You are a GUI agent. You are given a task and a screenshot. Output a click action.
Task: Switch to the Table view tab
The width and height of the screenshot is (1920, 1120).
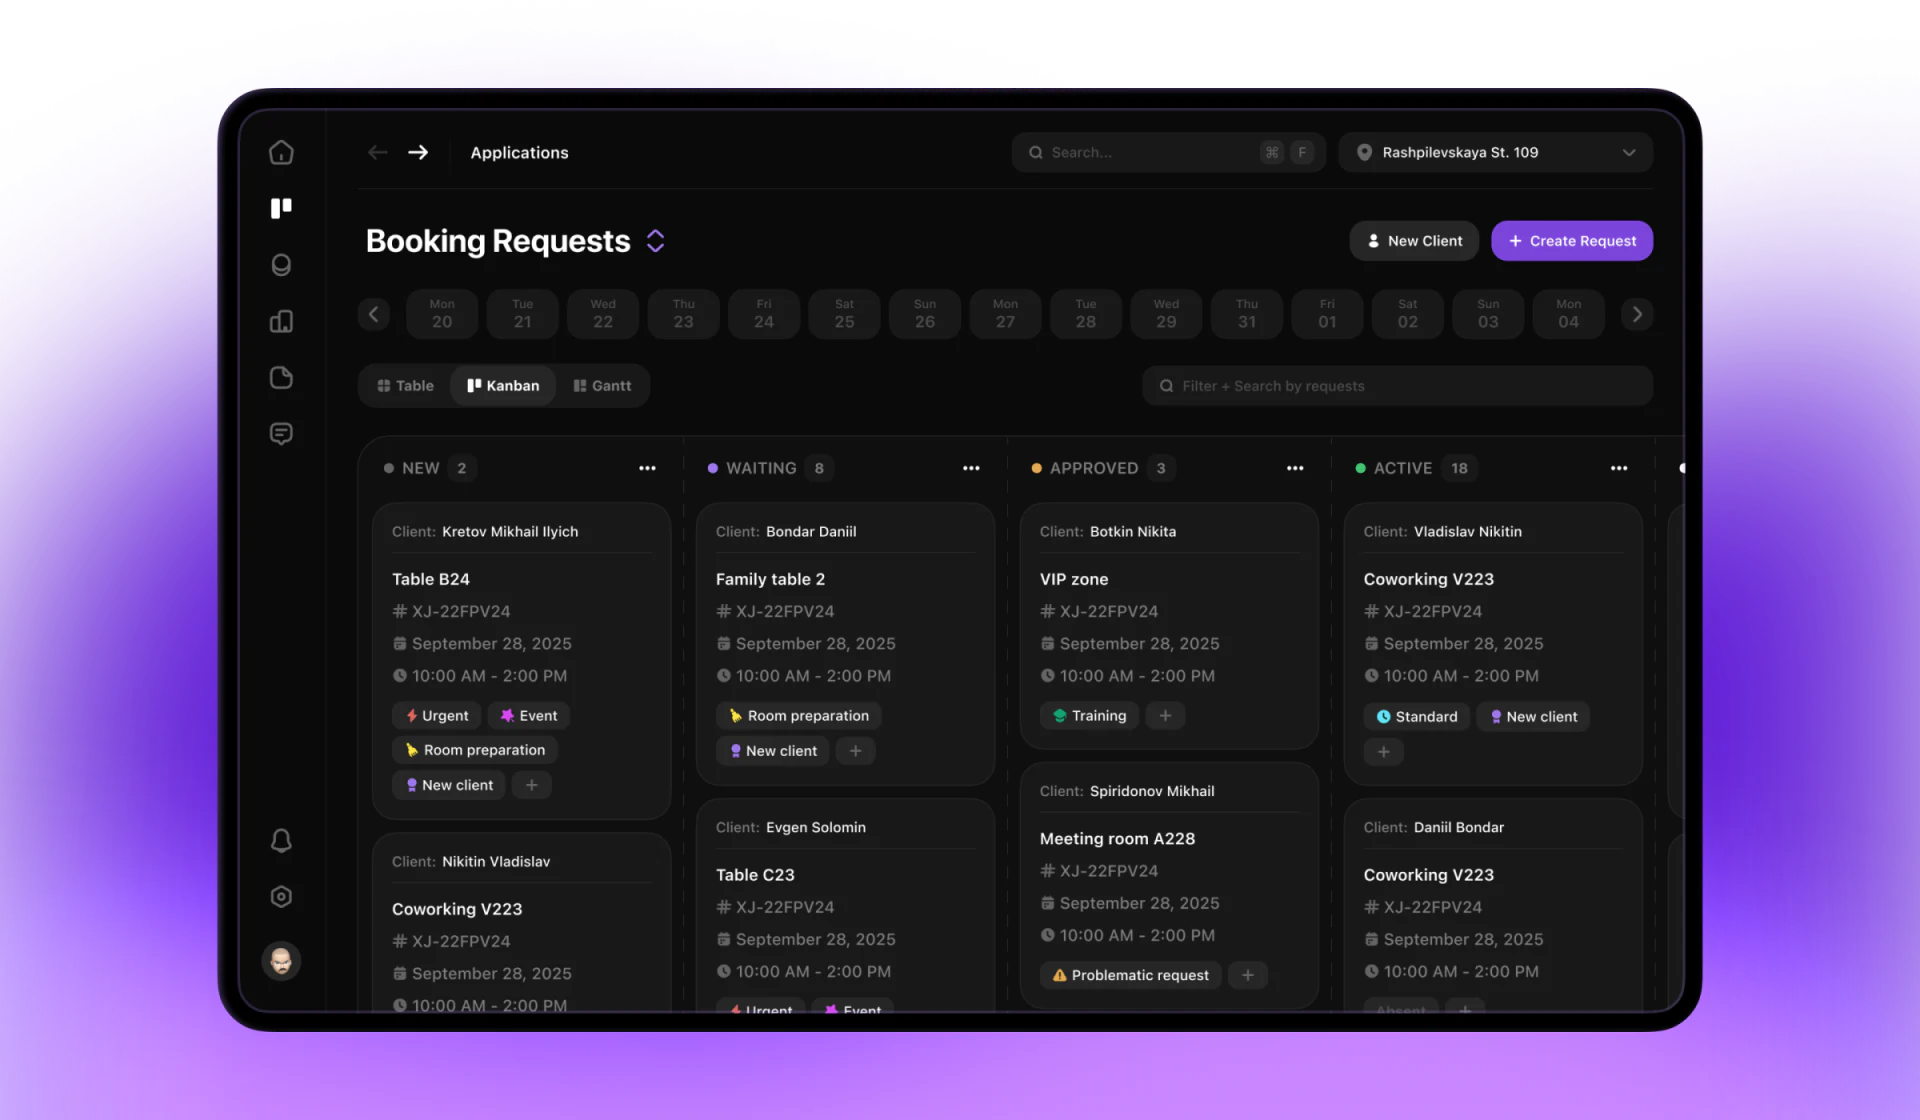(x=405, y=386)
